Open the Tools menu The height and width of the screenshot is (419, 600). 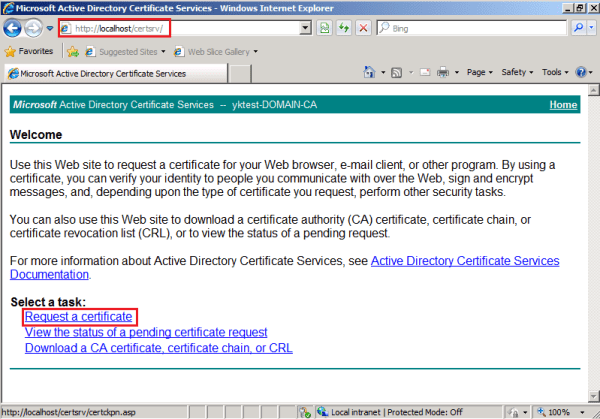pyautogui.click(x=555, y=72)
